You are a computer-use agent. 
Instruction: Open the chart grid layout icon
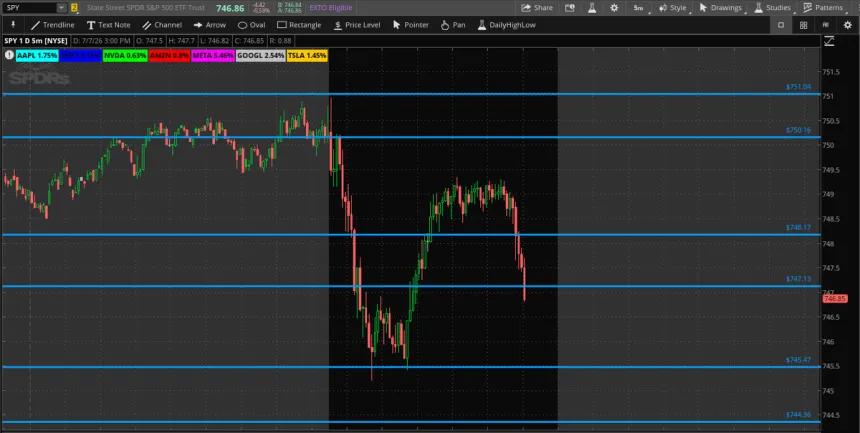click(803, 25)
